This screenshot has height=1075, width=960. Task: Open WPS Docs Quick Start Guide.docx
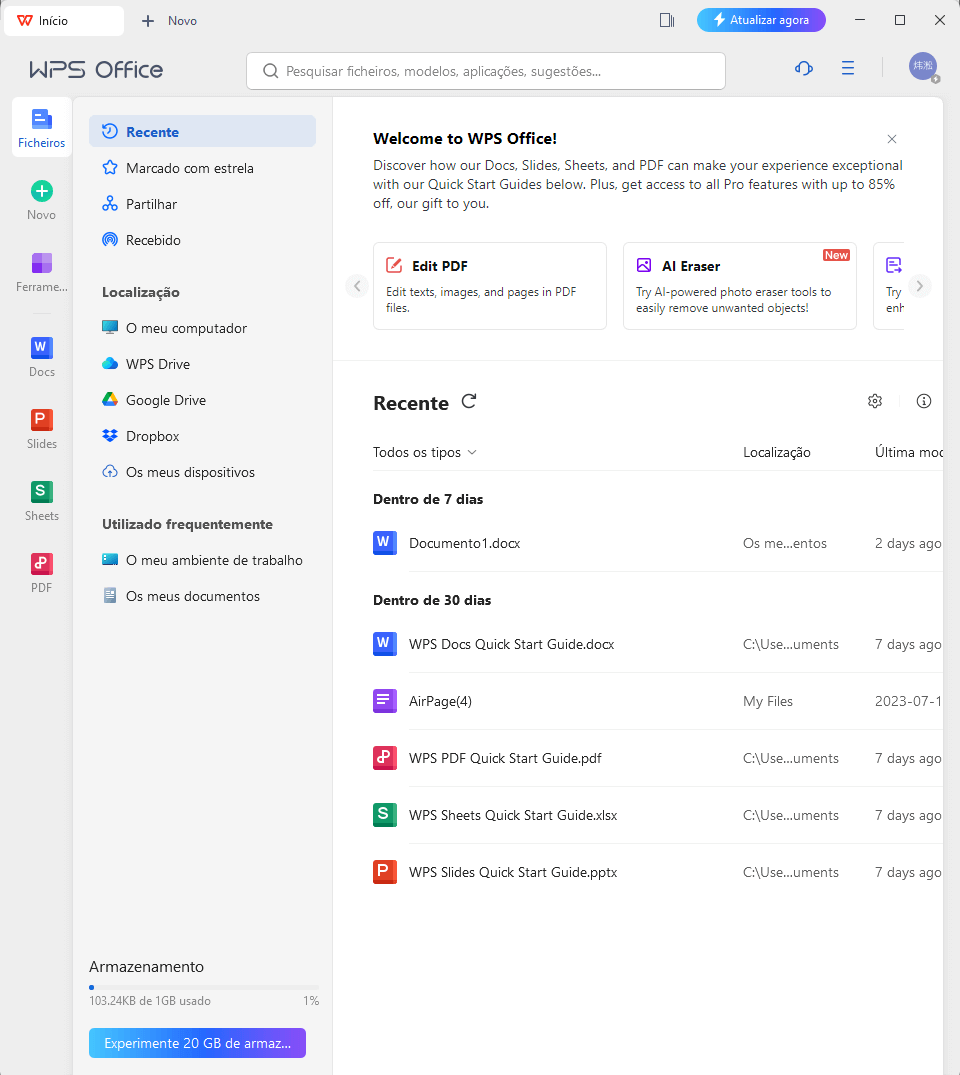pos(658,644)
